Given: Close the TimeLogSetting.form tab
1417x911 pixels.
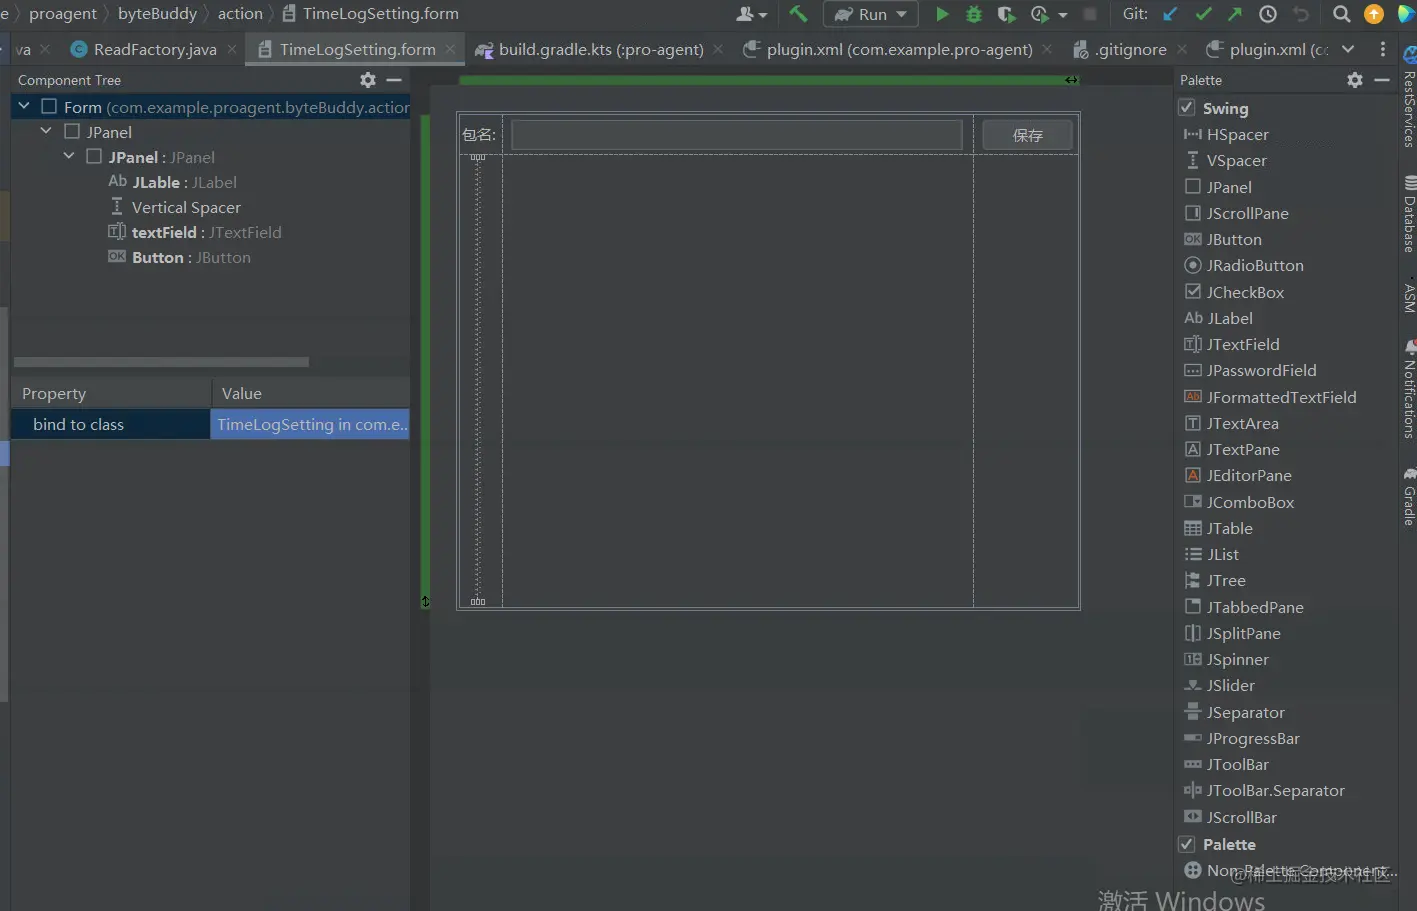Looking at the screenshot, I should (451, 49).
